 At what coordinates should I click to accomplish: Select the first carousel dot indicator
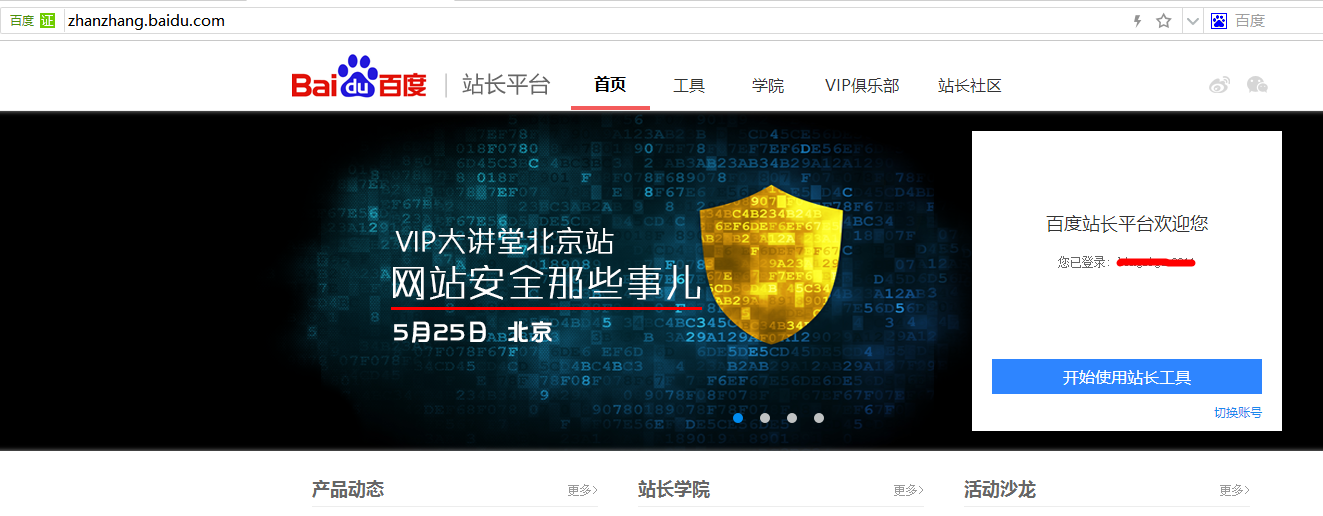click(738, 418)
